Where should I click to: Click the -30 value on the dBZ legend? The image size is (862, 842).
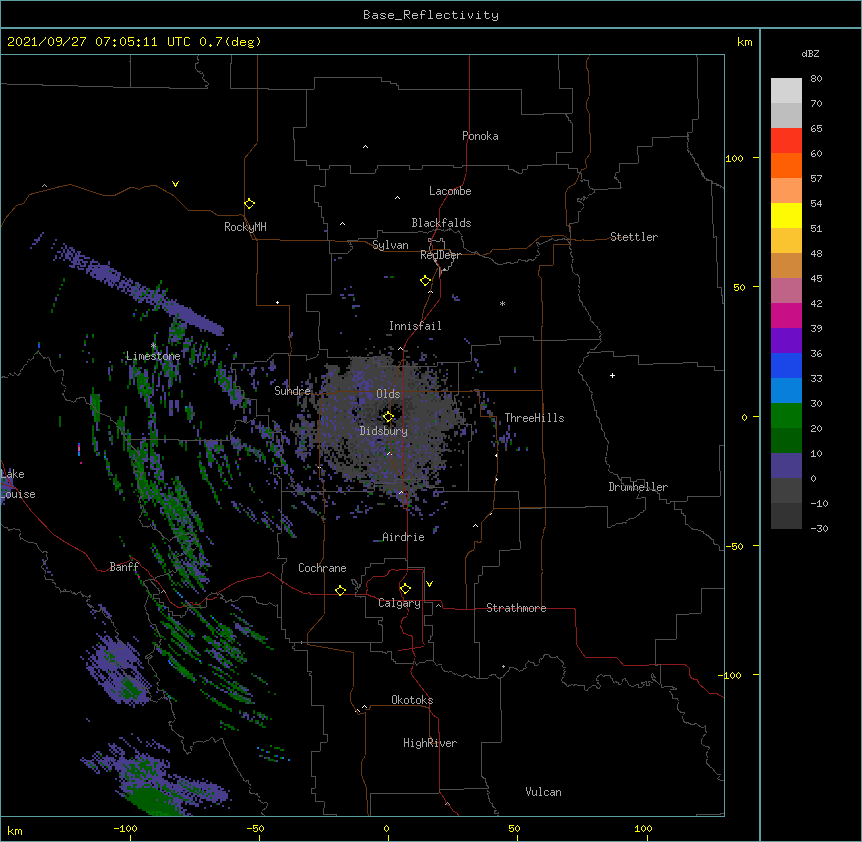[819, 529]
